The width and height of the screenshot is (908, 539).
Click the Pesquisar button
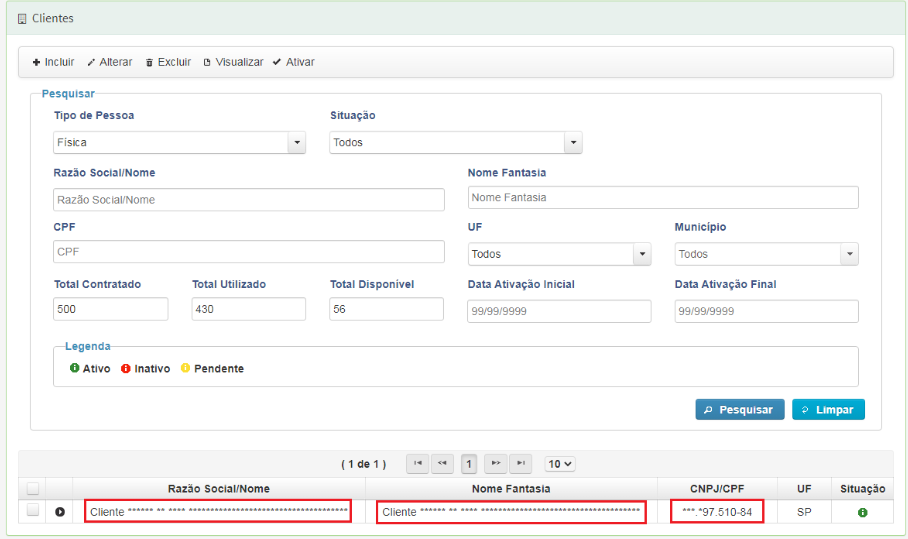[739, 409]
